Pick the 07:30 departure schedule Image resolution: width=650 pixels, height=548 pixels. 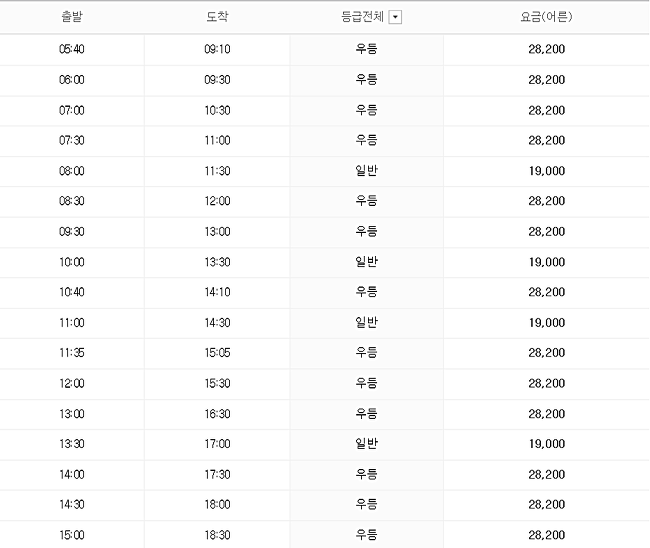pos(325,141)
